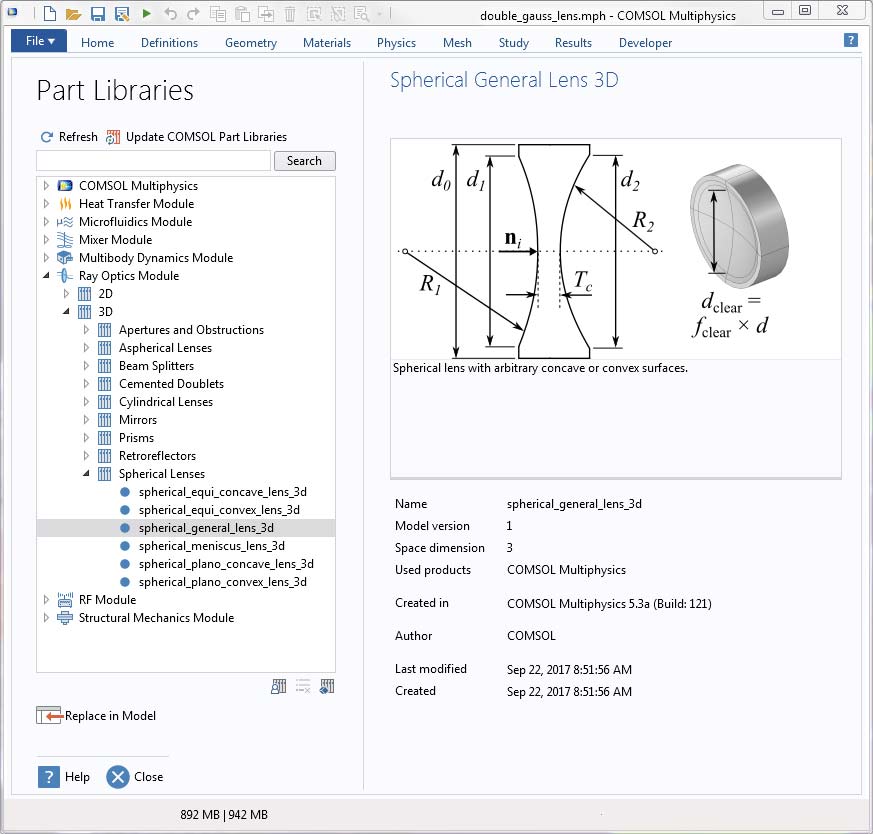Click the Refresh icon in Part Libraries
This screenshot has height=834, width=873.
(46, 137)
